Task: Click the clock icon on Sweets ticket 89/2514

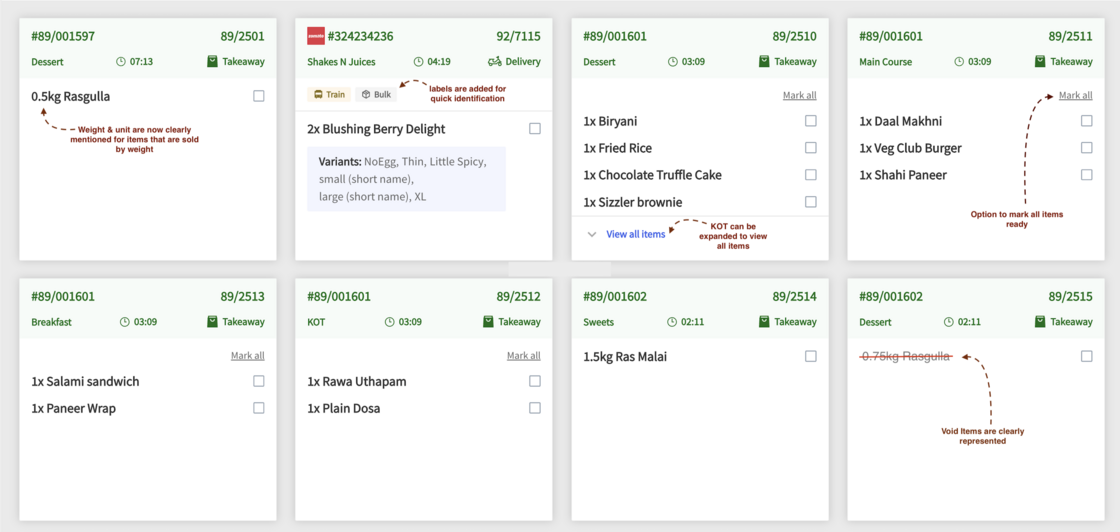Action: click(x=673, y=322)
